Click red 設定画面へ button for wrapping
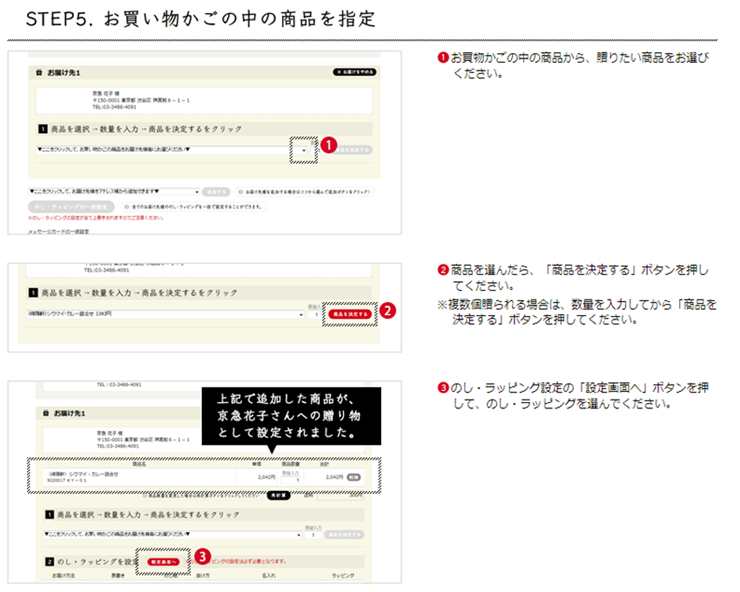Screen dimensions: 740x592 click(163, 562)
